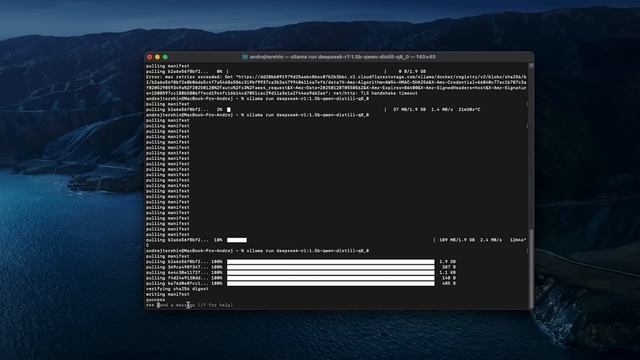Click the '1.9 GB' size beside full bar
640x360 pixels.
pyautogui.click(x=448, y=262)
